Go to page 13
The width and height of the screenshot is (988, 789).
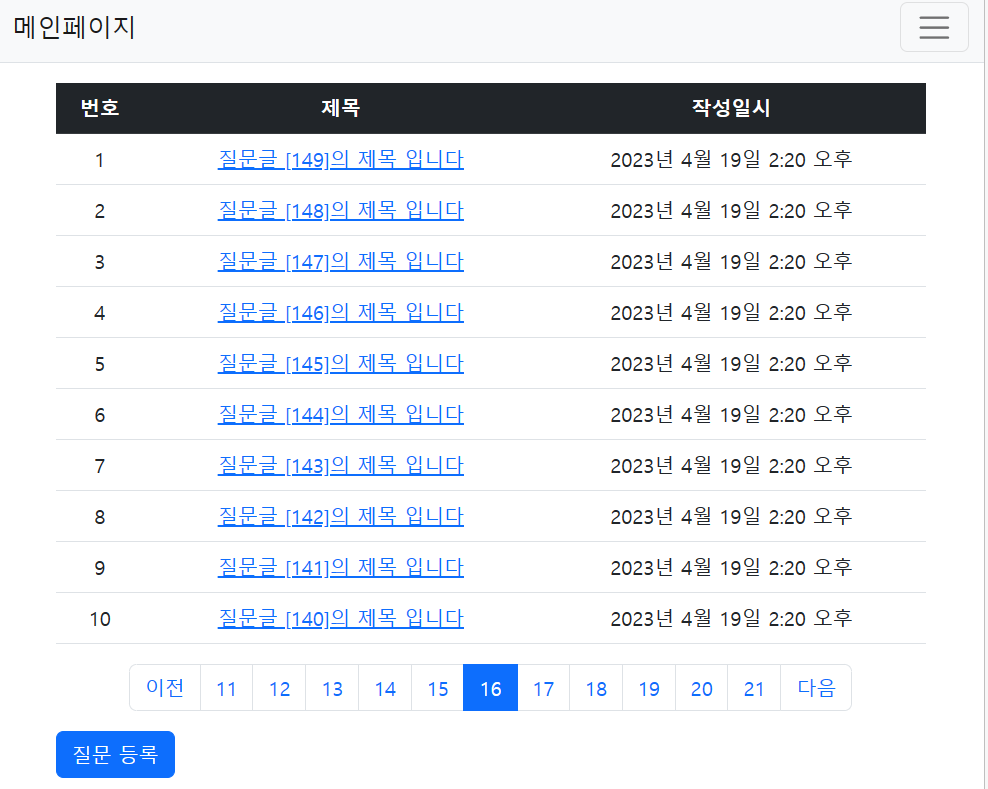coord(332,688)
